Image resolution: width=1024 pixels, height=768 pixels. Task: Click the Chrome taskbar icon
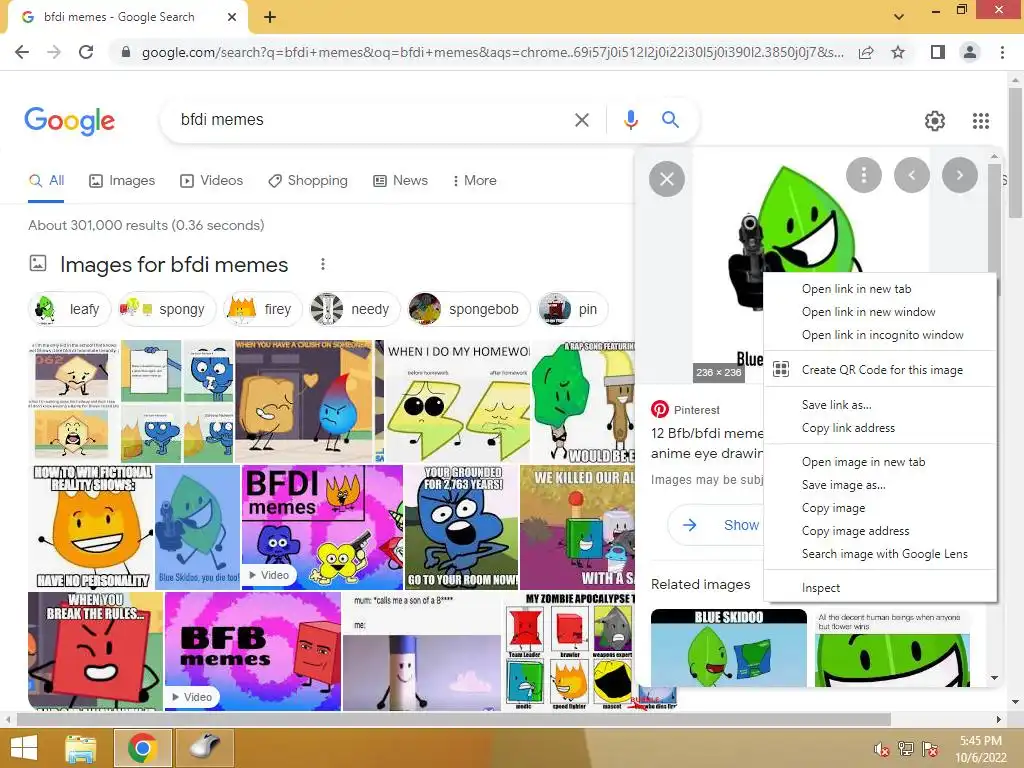(142, 748)
